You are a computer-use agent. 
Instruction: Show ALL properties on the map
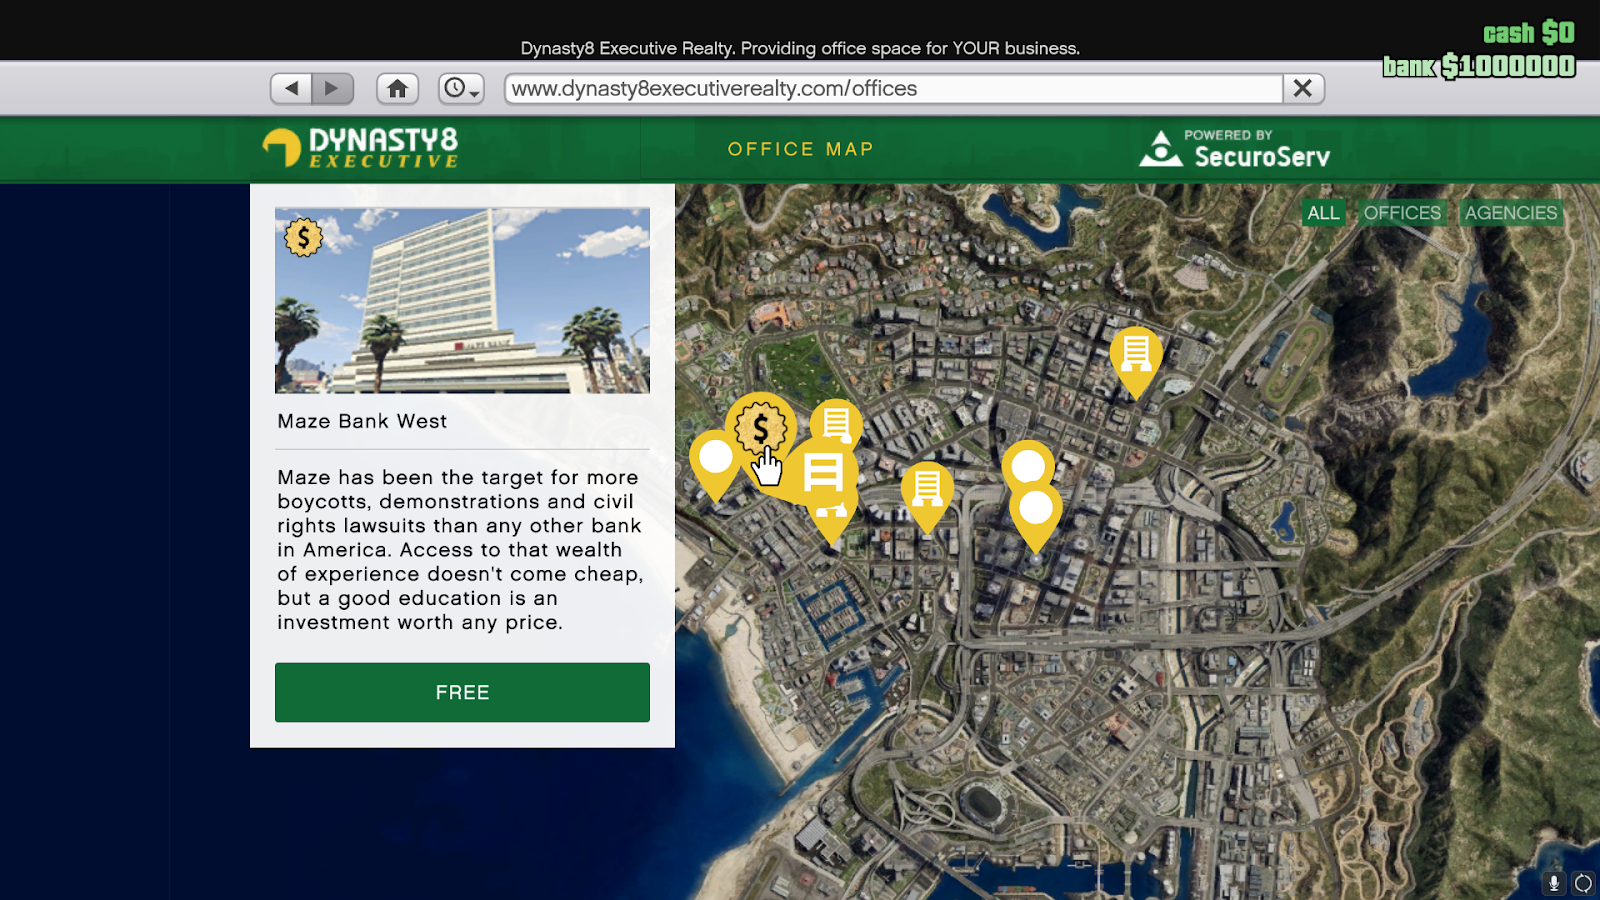[1323, 213]
